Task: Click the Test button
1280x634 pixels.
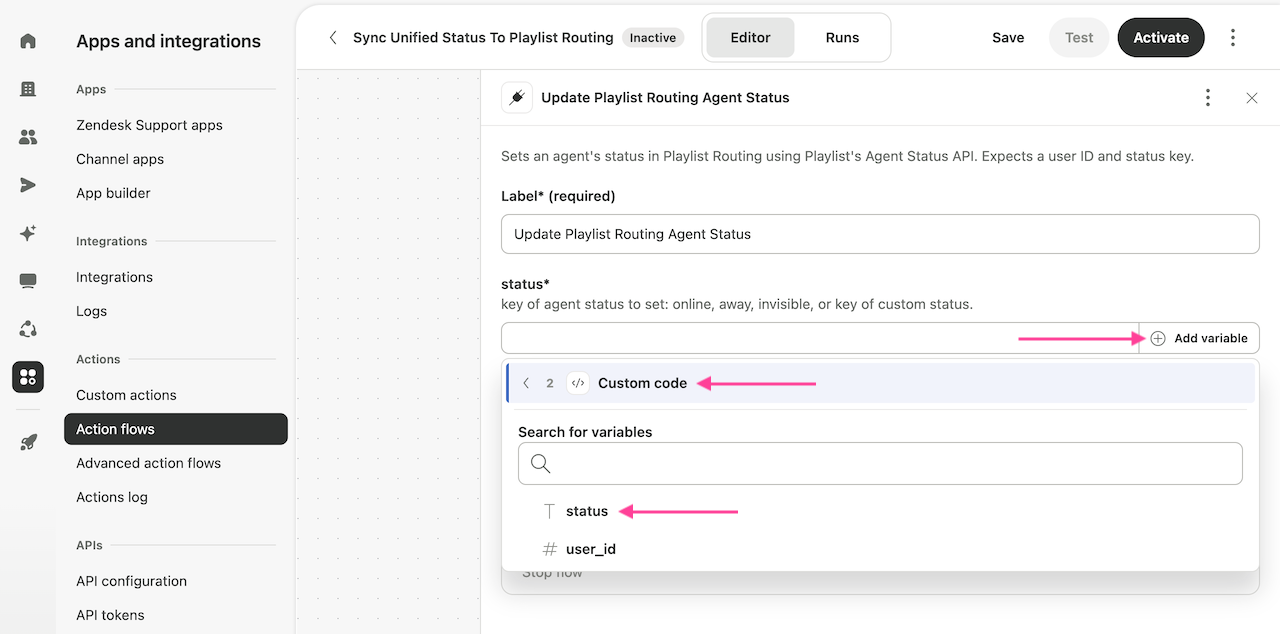Action: [1079, 38]
